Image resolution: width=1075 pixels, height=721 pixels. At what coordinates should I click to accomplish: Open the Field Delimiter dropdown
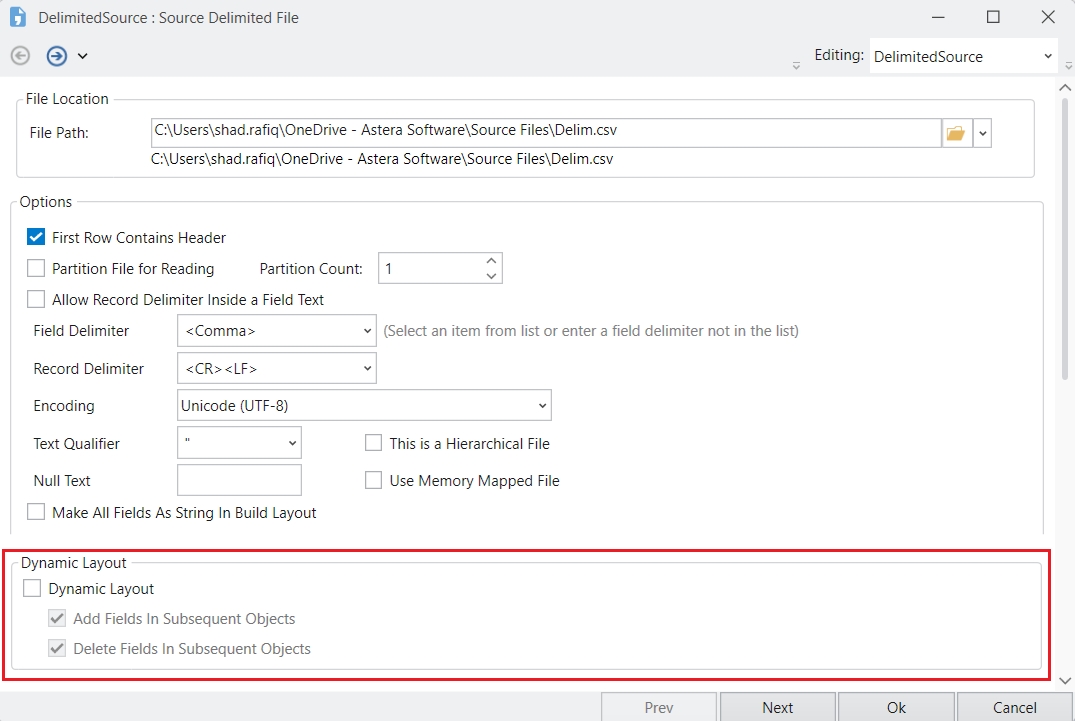276,331
